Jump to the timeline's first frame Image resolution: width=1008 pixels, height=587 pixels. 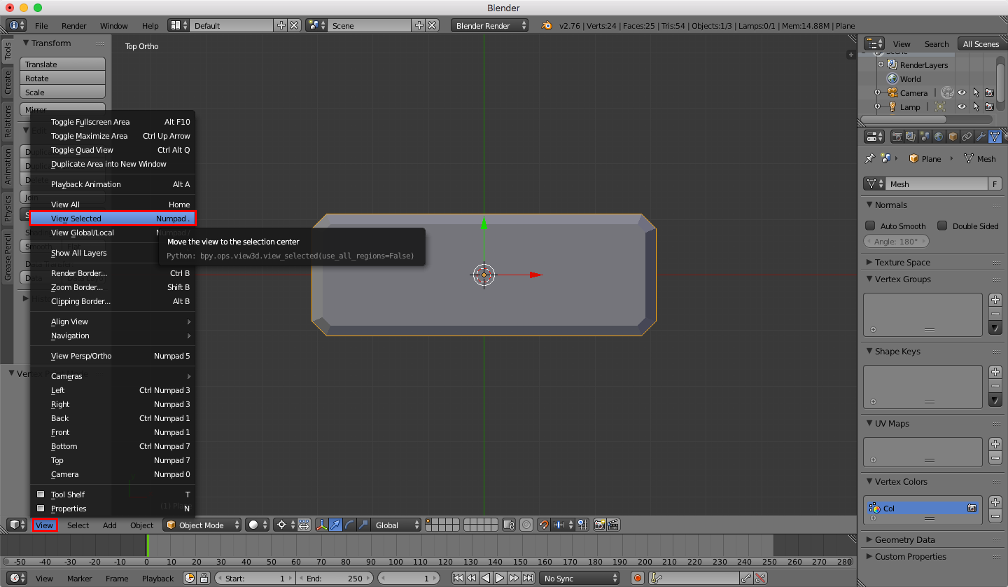click(x=458, y=578)
